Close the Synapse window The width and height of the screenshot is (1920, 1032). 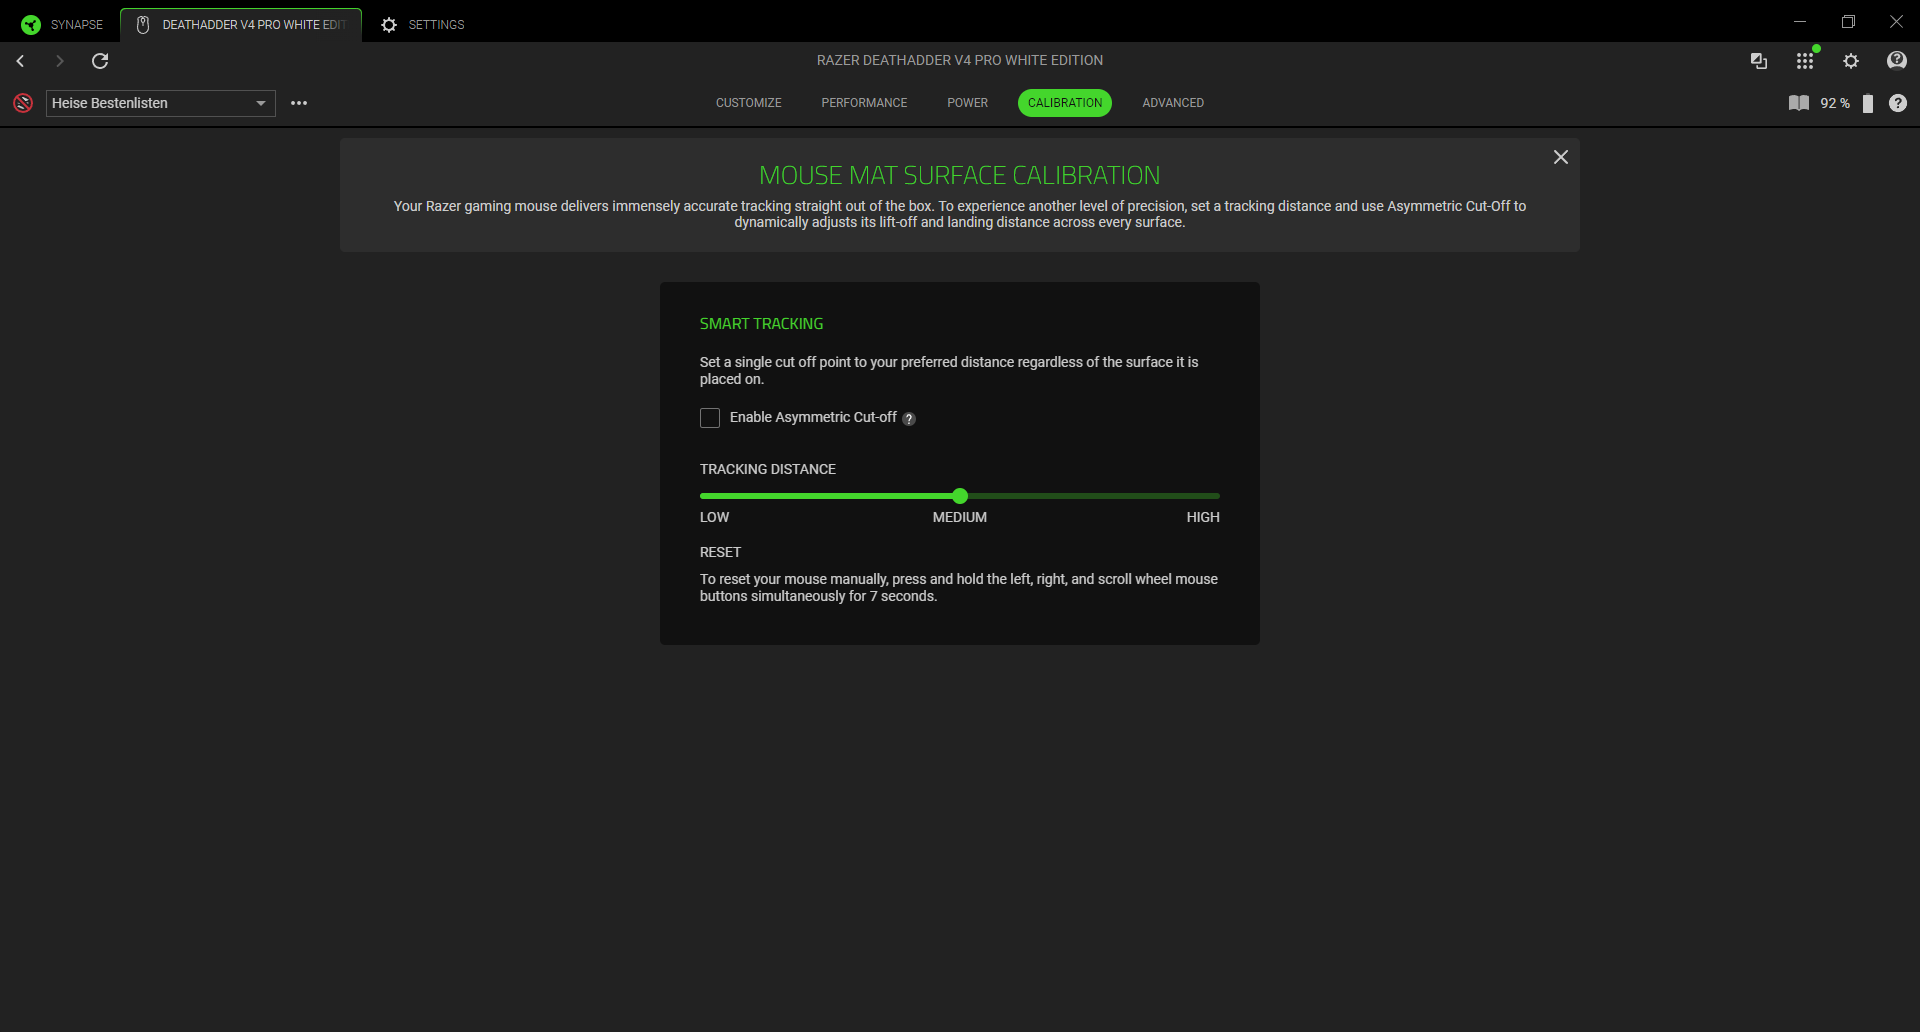[1896, 21]
